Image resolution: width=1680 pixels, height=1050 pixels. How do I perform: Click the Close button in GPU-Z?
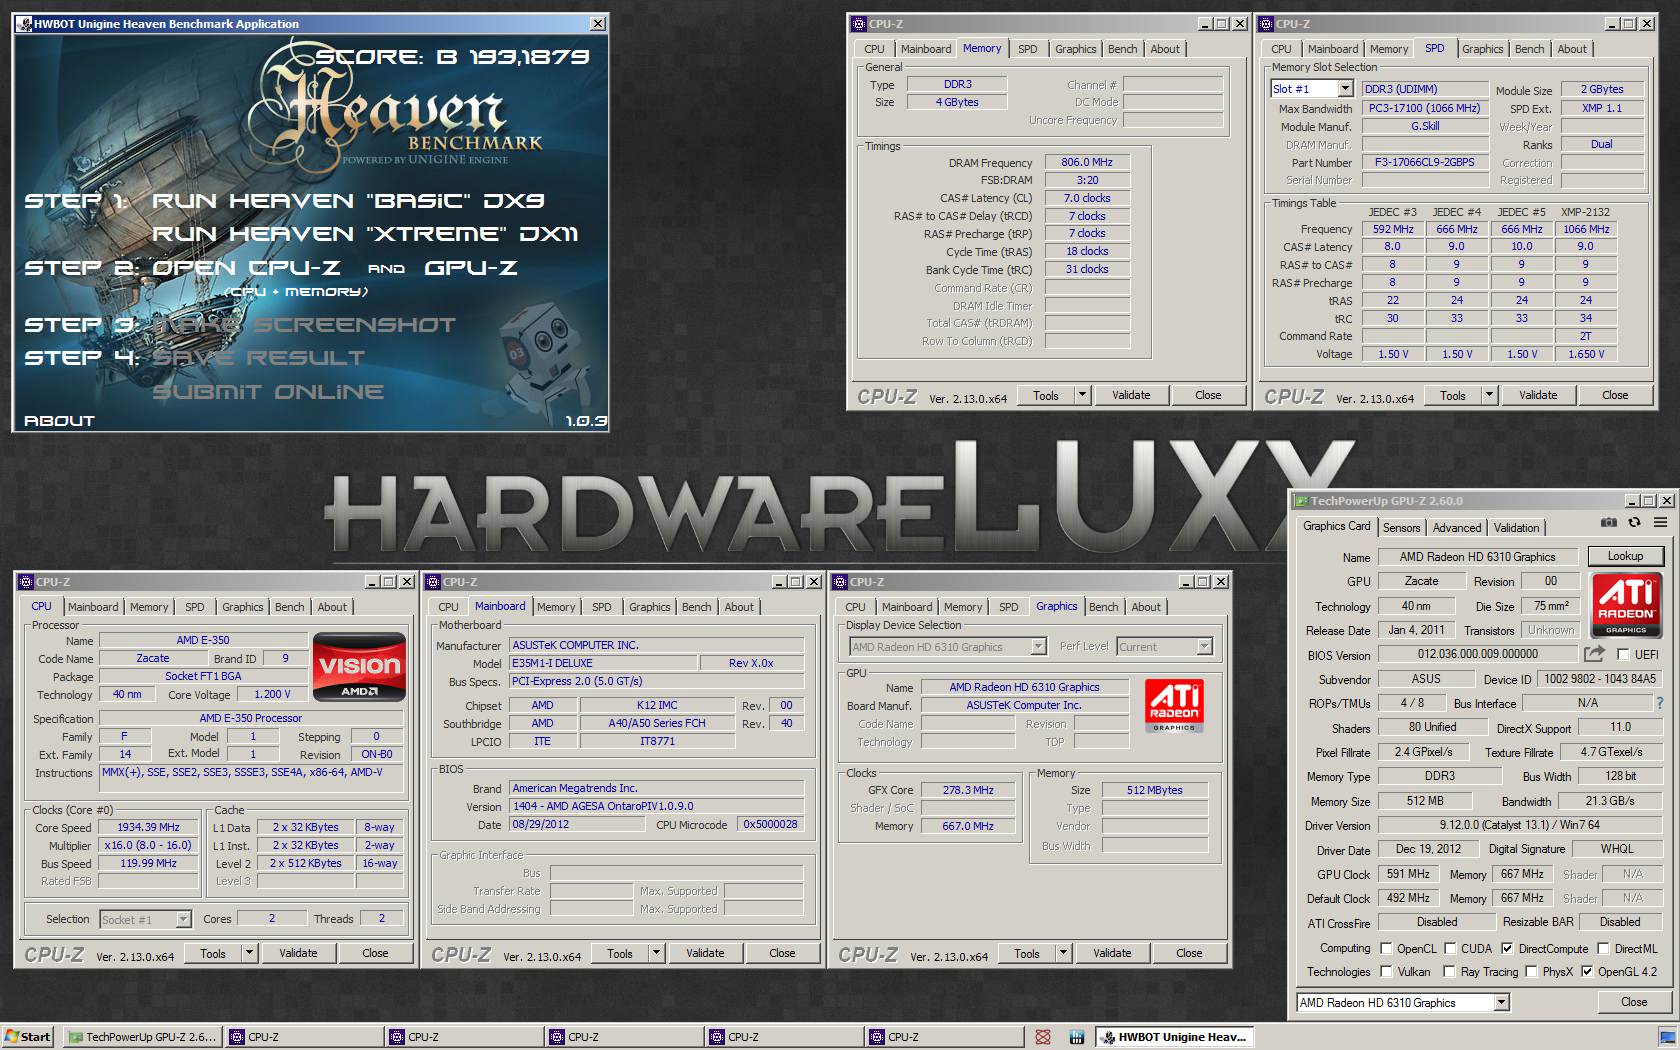click(x=1633, y=1002)
